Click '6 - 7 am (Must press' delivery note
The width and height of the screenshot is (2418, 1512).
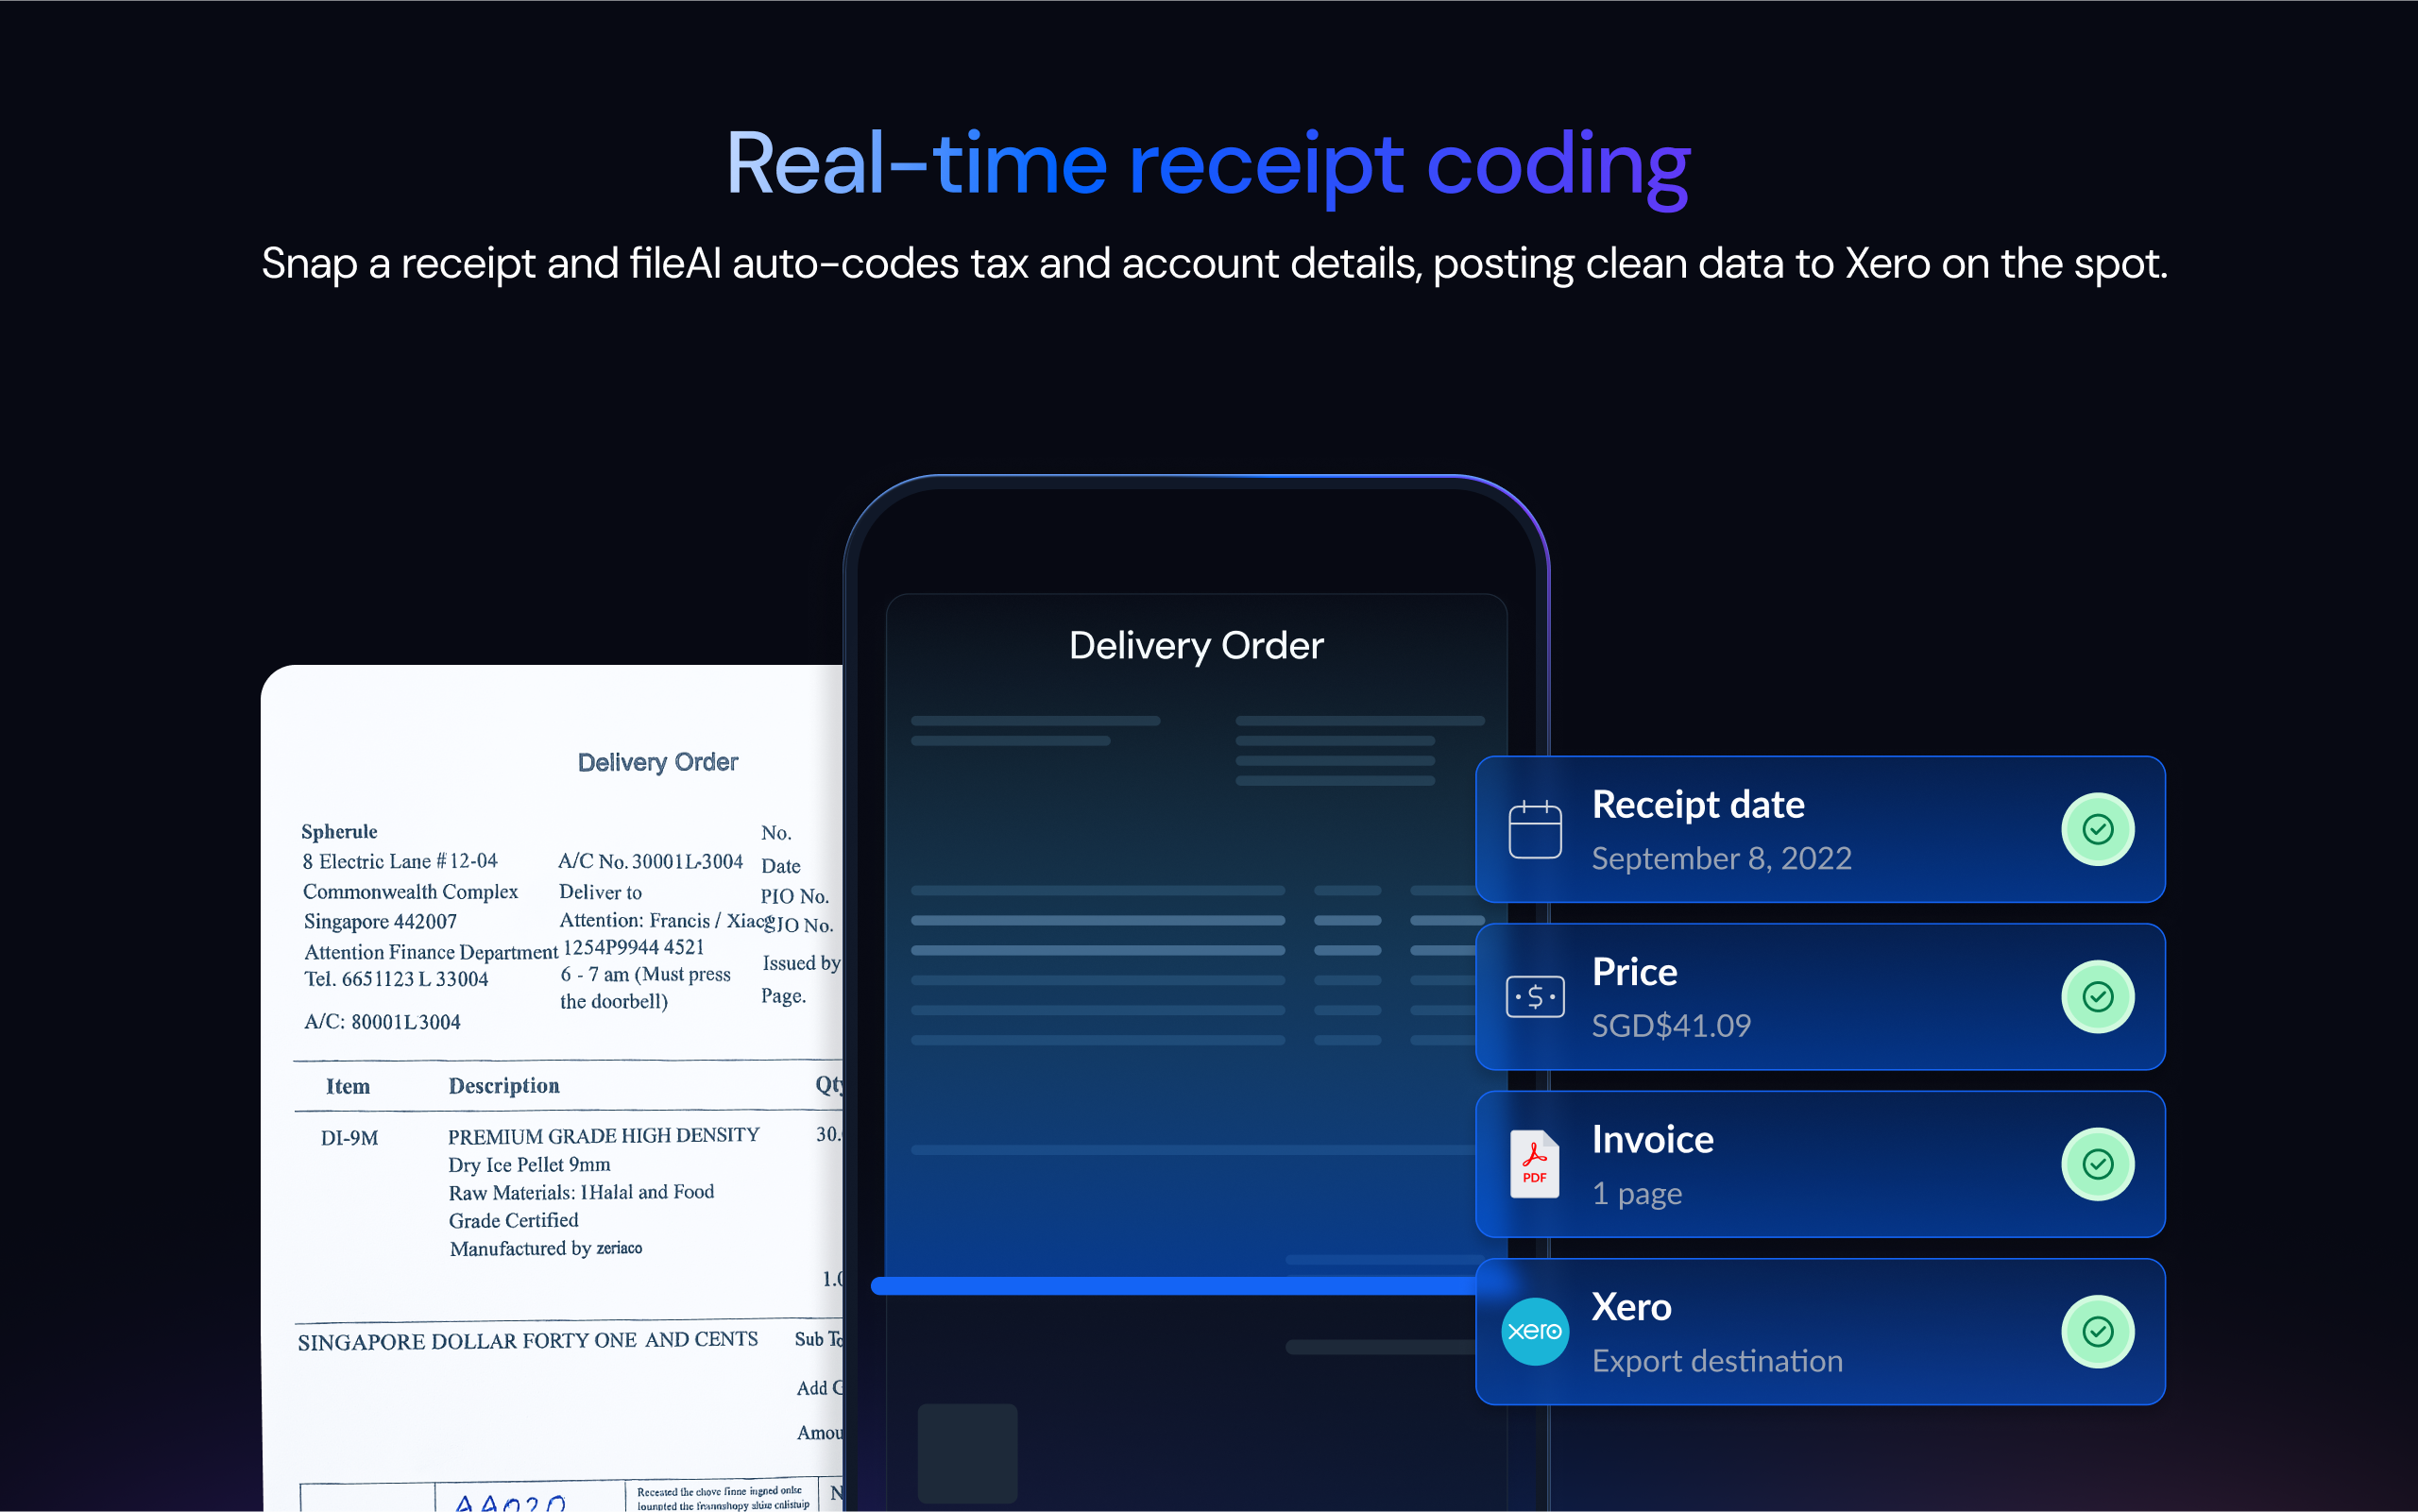(x=645, y=975)
